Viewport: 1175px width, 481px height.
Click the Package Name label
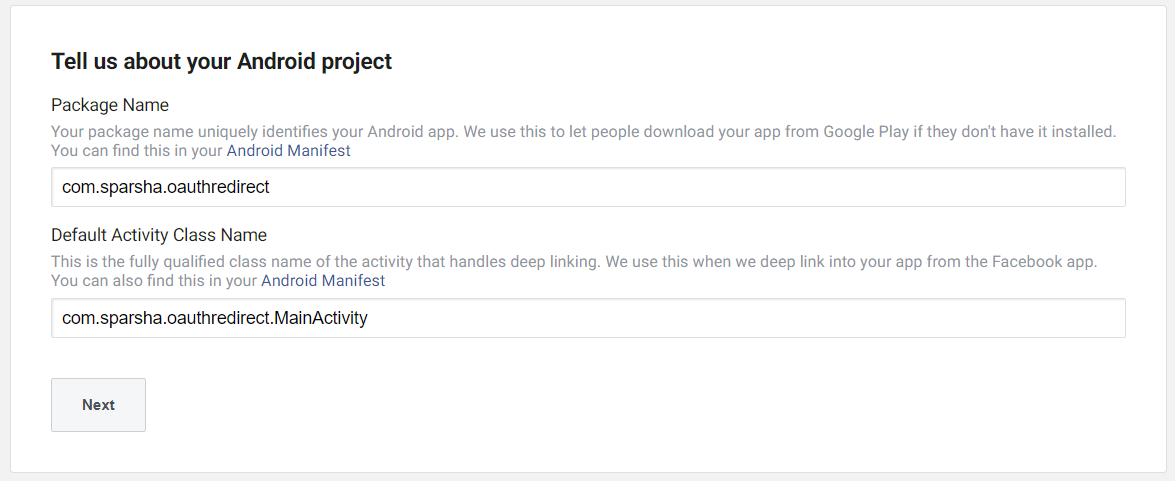coord(110,105)
